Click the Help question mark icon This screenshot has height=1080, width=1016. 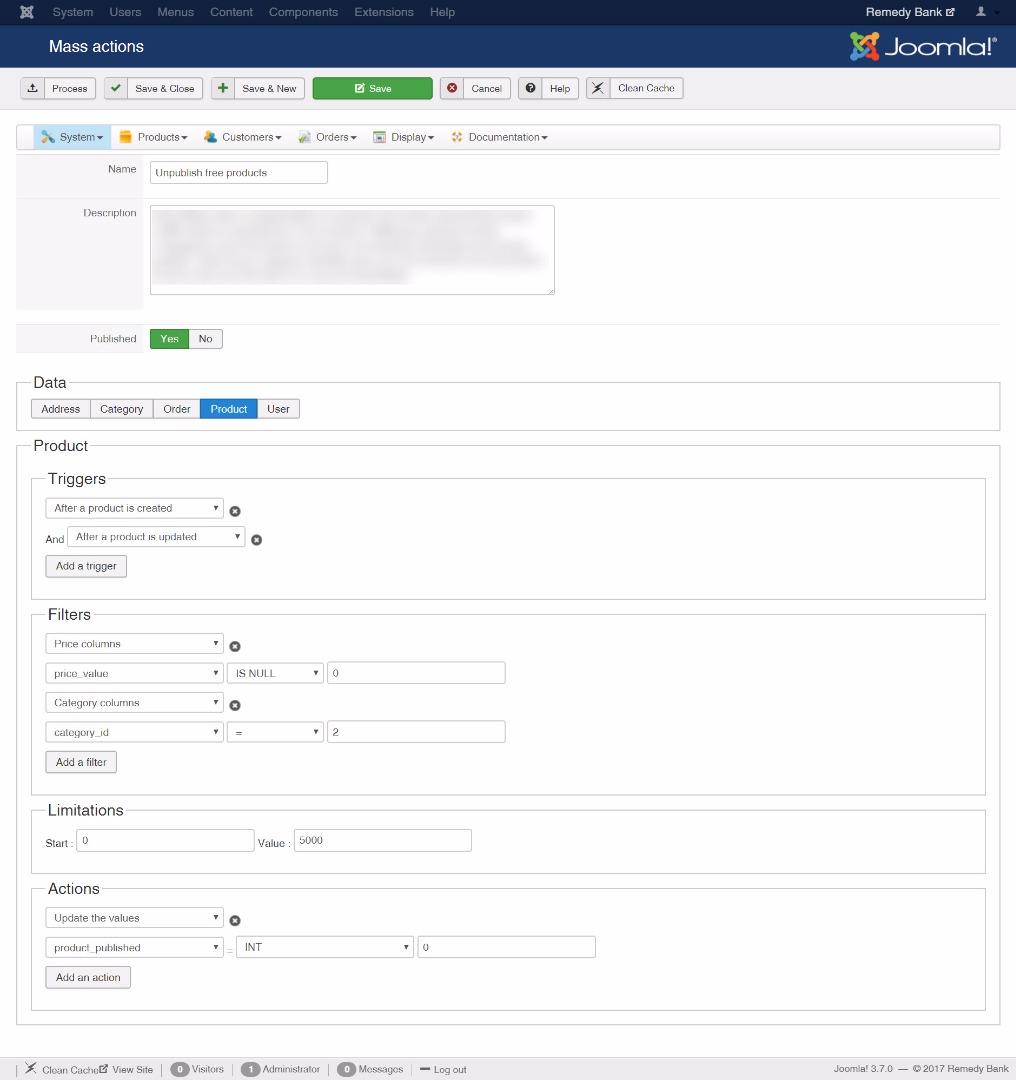pos(530,88)
